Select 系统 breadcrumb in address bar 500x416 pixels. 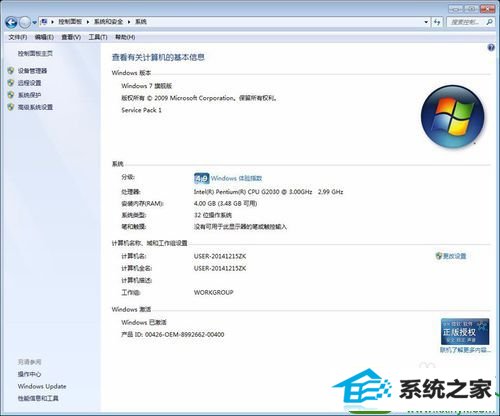(141, 22)
